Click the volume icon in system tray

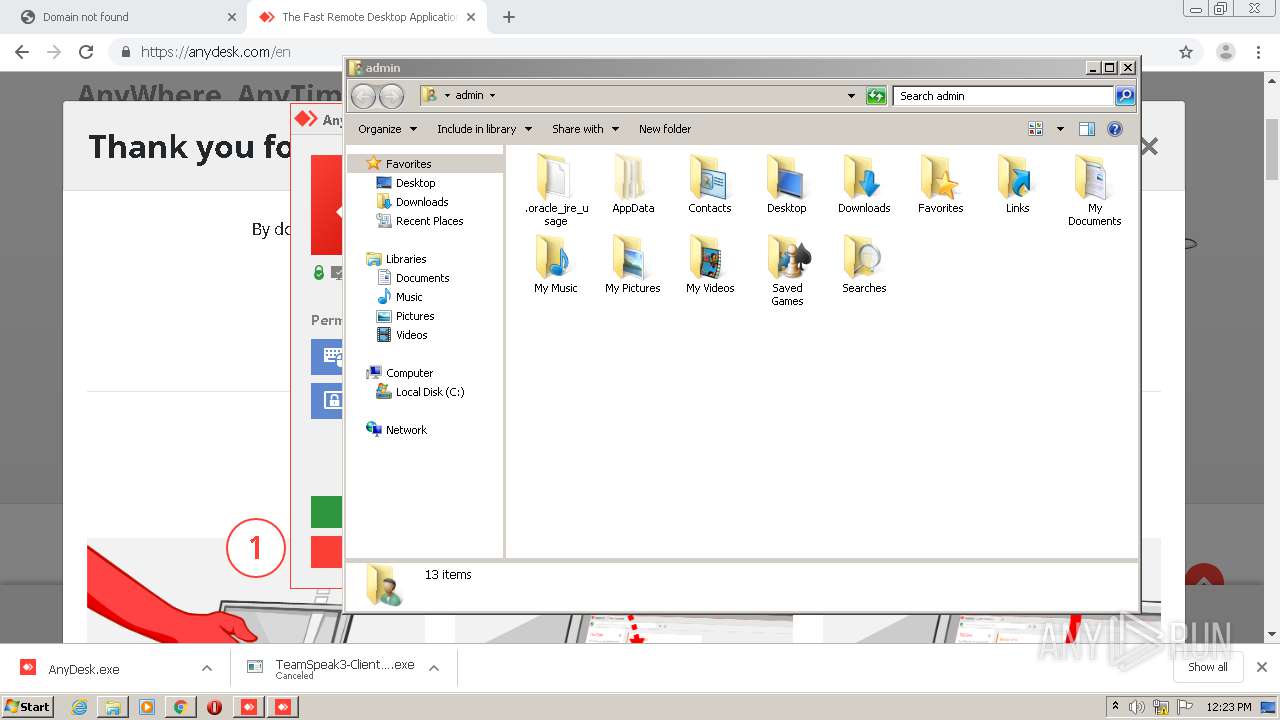(x=1137, y=707)
